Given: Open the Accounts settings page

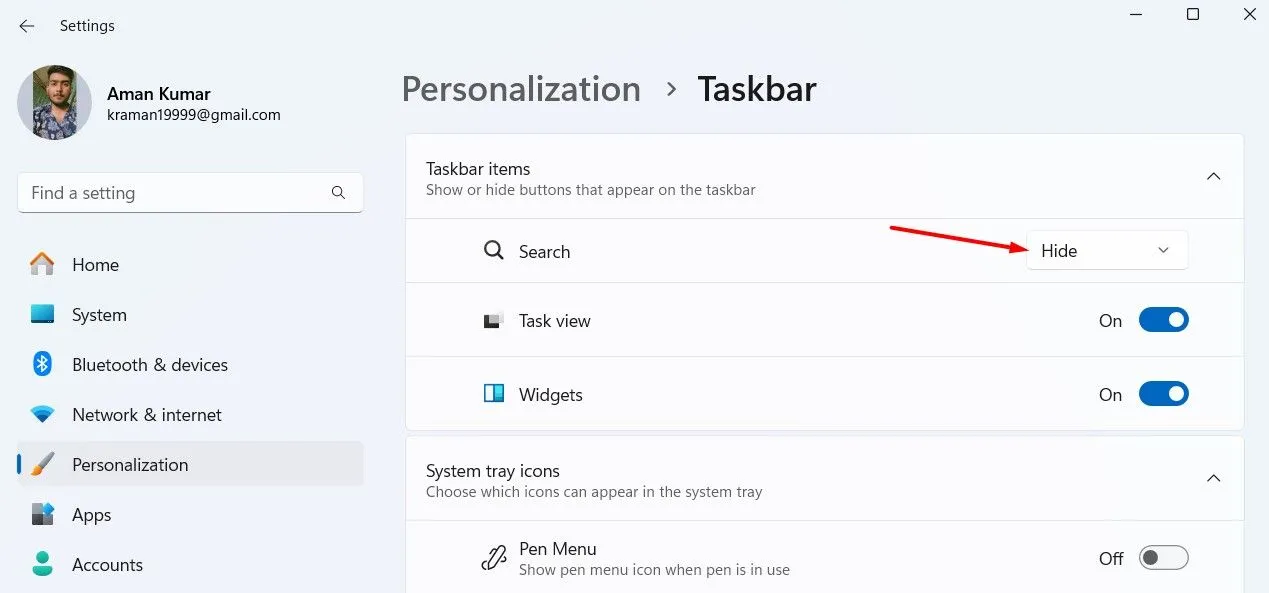Looking at the screenshot, I should (190, 565).
